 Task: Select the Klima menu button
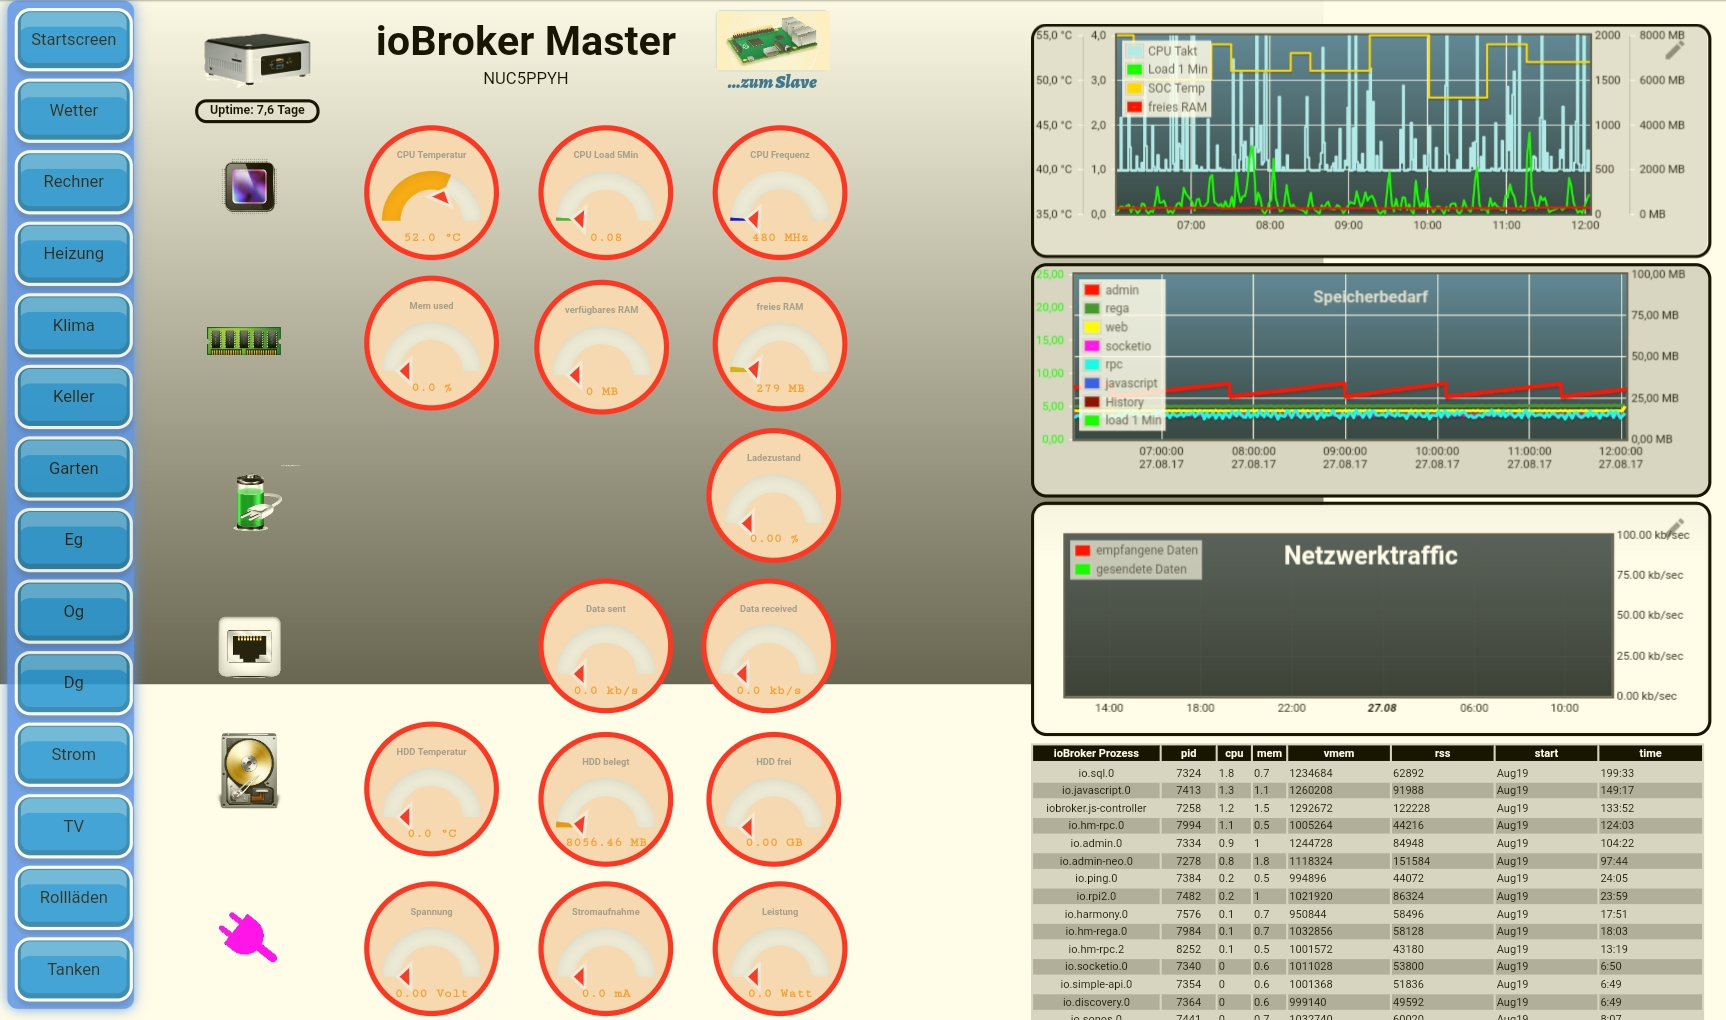[74, 326]
